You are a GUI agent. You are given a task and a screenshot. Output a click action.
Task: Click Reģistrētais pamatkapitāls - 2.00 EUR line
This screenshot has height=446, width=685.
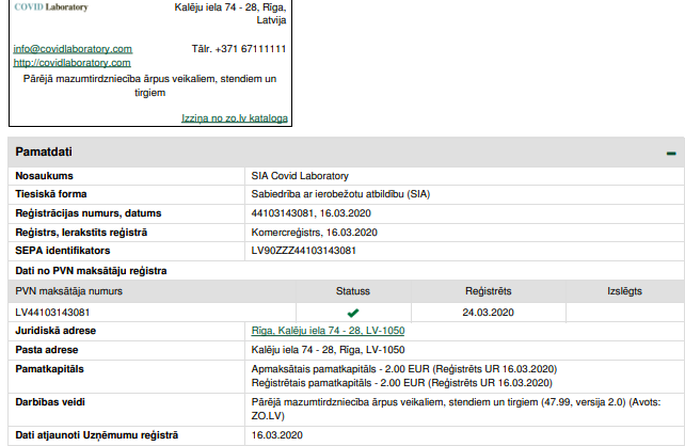point(402,383)
